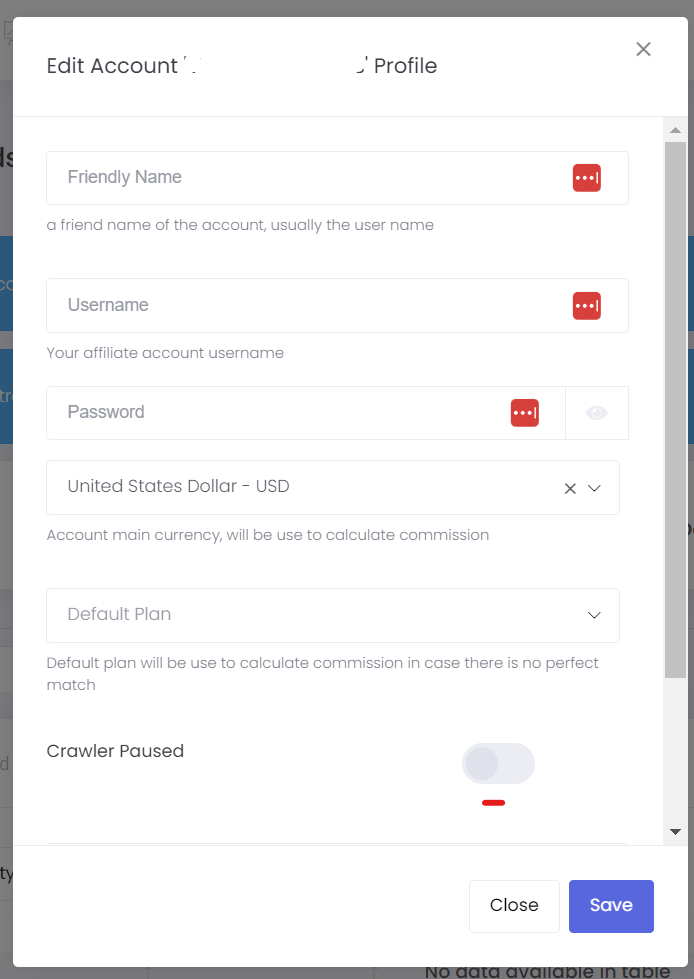The image size is (694, 979).
Task: Clear the United States Dollar currency selection
Action: point(570,488)
